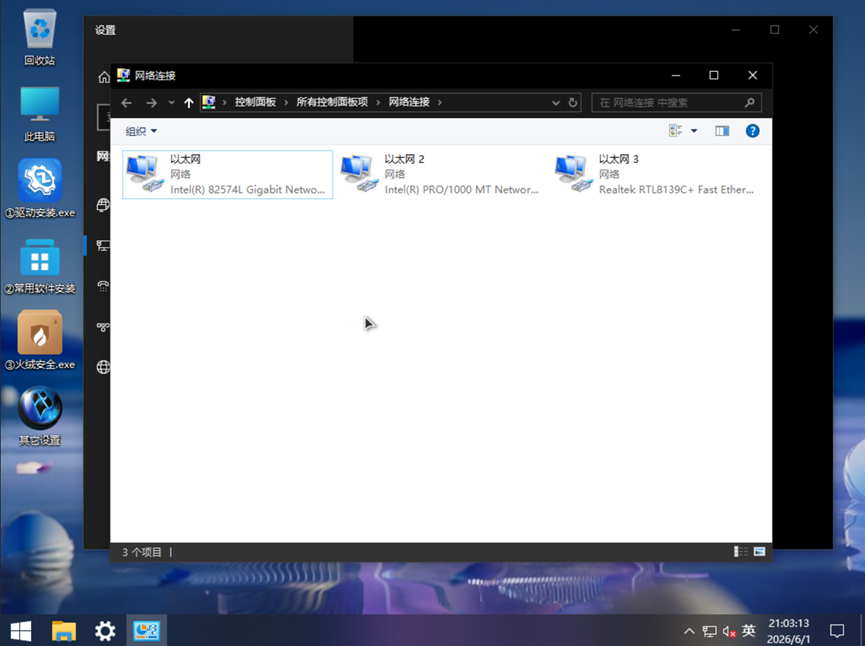Viewport: 865px width, 646px height.
Task: Open the more view options dropdown arrow
Action: 694,131
